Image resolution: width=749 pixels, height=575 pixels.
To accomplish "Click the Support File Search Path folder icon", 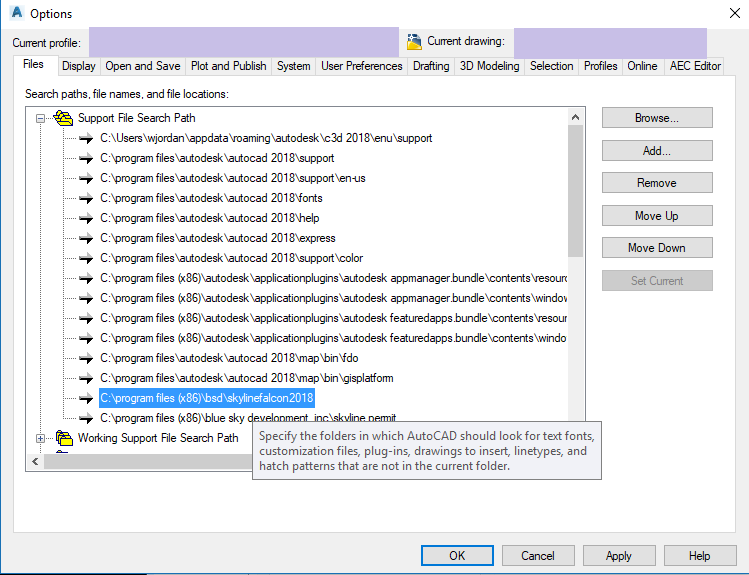I will pyautogui.click(x=64, y=118).
